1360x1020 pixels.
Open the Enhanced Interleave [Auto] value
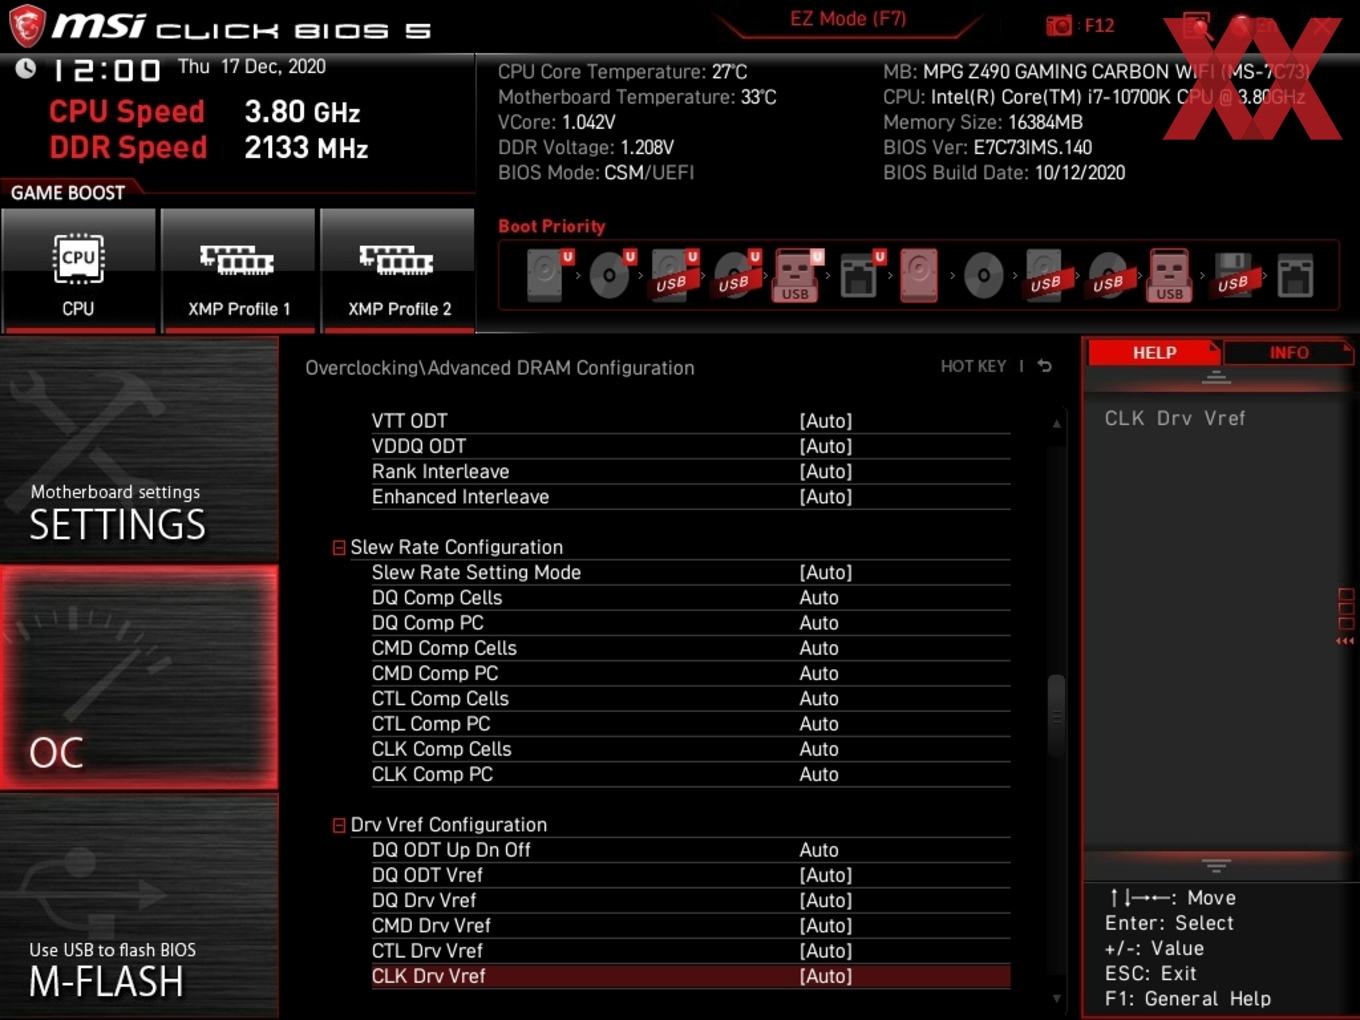826,497
